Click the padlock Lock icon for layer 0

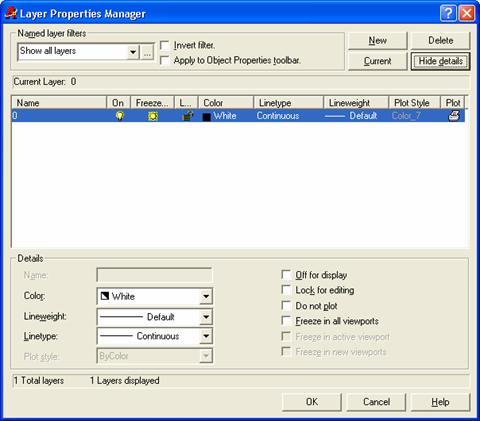pyautogui.click(x=187, y=116)
